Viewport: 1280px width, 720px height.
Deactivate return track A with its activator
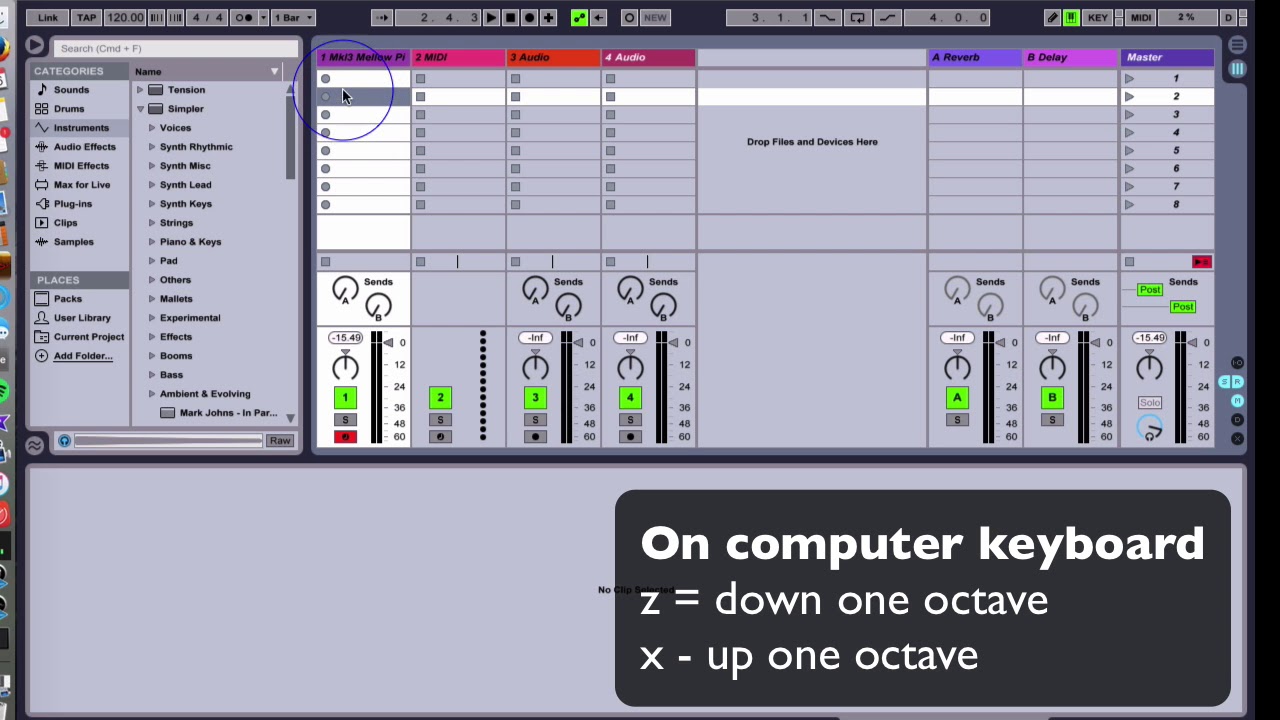(957, 398)
